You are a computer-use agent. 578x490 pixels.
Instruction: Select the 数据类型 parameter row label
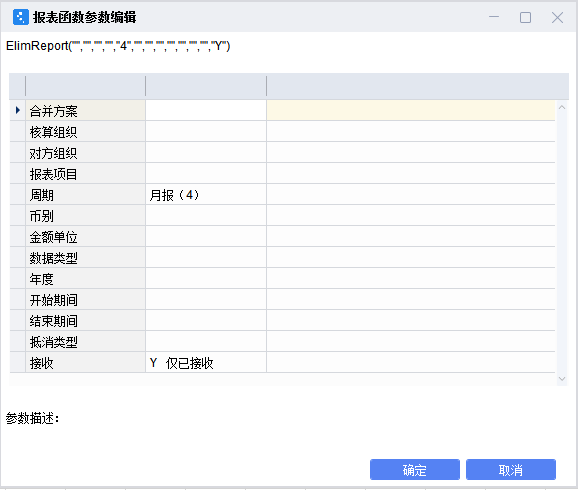86,257
